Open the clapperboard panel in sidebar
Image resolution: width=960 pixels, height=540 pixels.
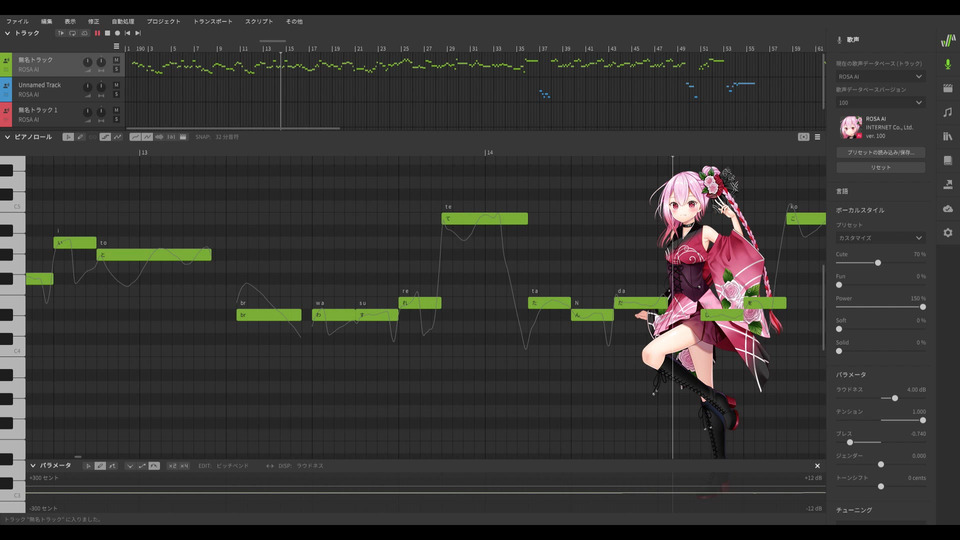click(948, 88)
